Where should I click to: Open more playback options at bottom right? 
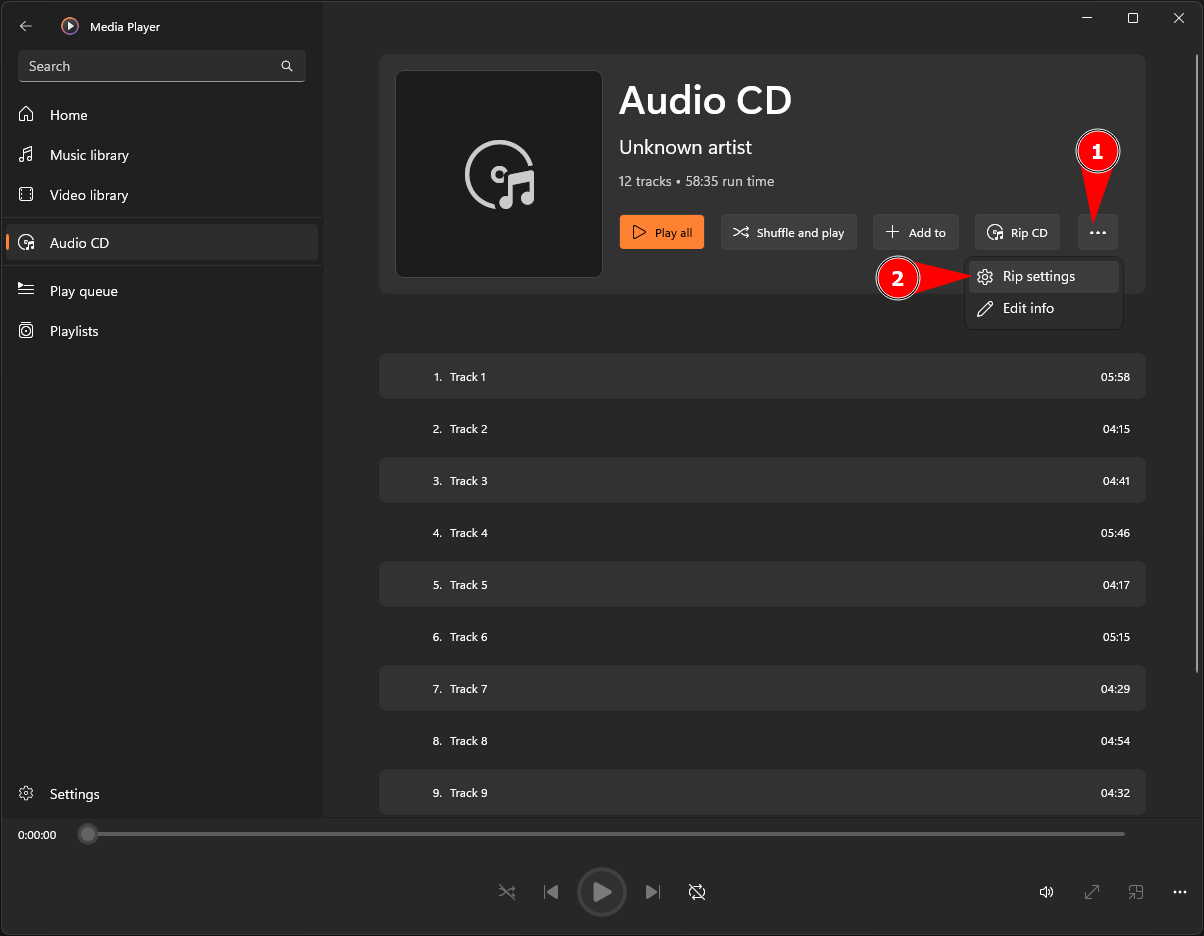click(1180, 892)
